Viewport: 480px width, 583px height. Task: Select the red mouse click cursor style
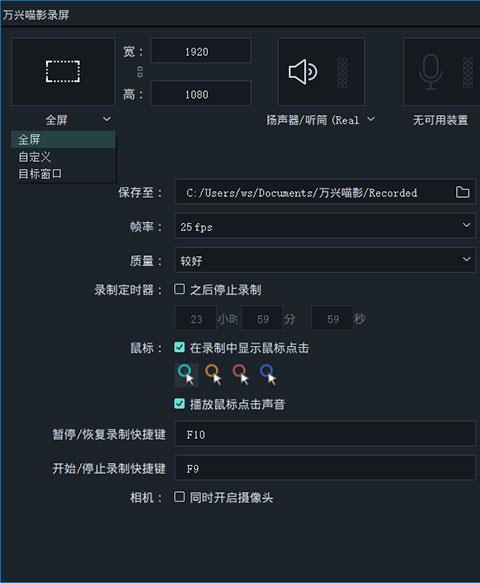tap(241, 374)
